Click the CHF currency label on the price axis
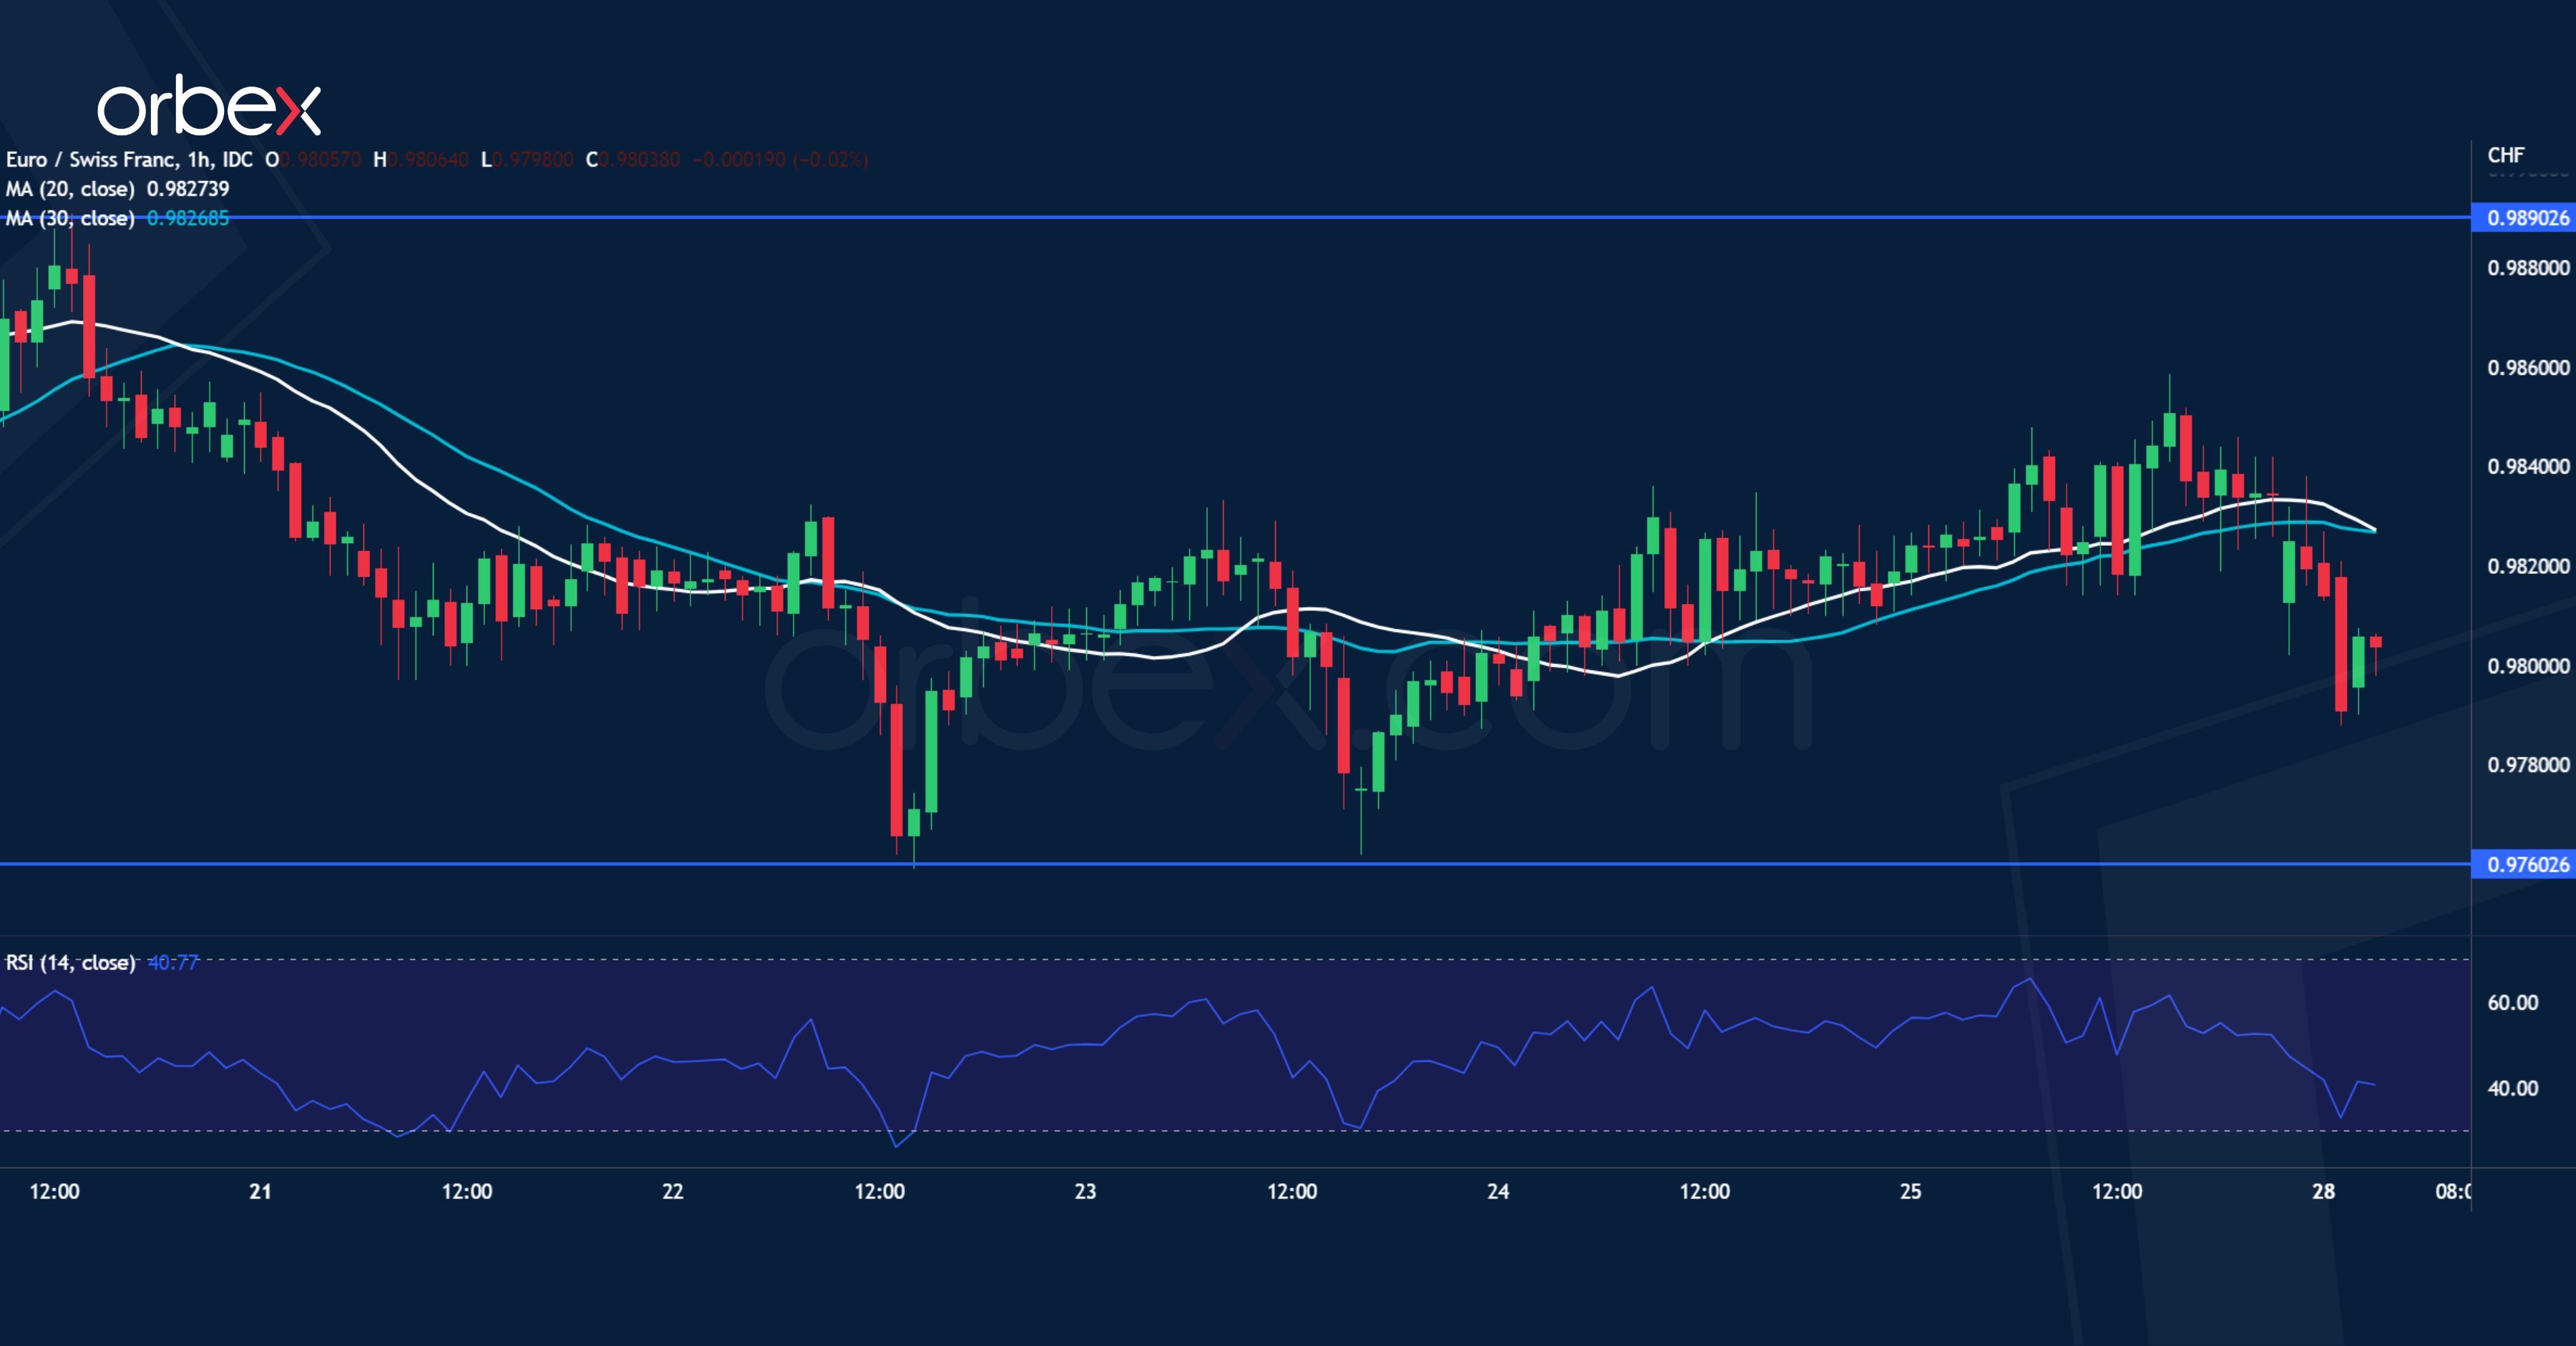 click(2505, 155)
